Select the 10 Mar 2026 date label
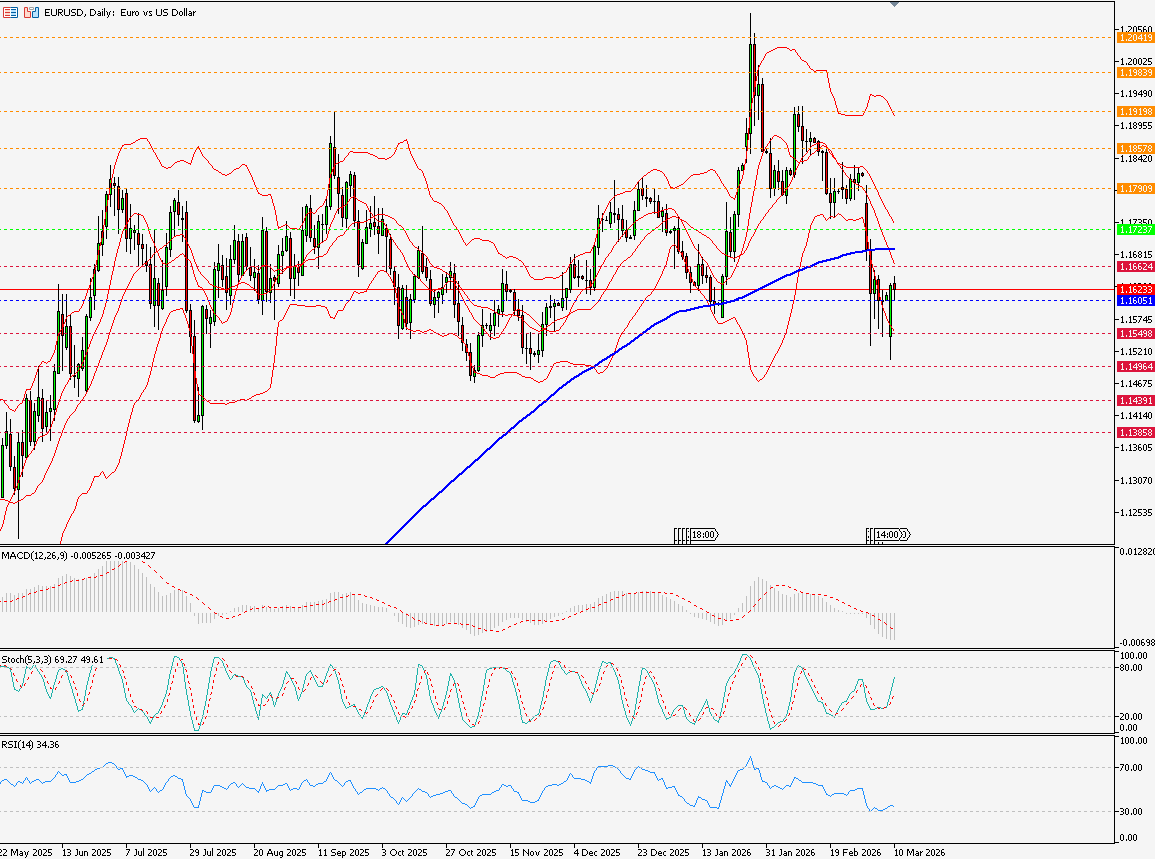Screen dimensions: 1155x859 (921, 852)
